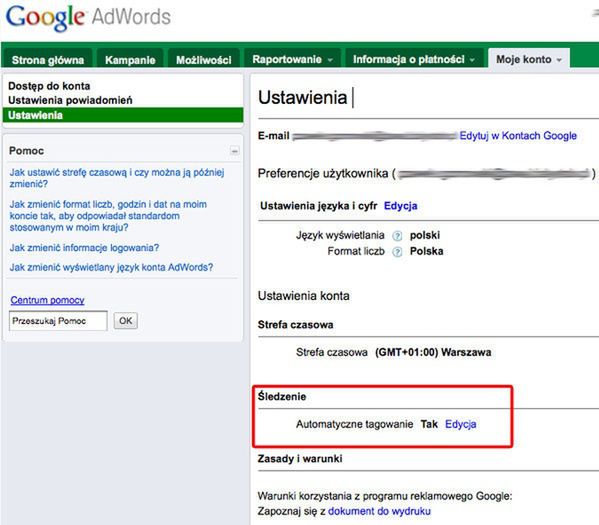Click help icon next to Format liczb
Image resolution: width=599 pixels, height=525 pixels.
point(397,252)
